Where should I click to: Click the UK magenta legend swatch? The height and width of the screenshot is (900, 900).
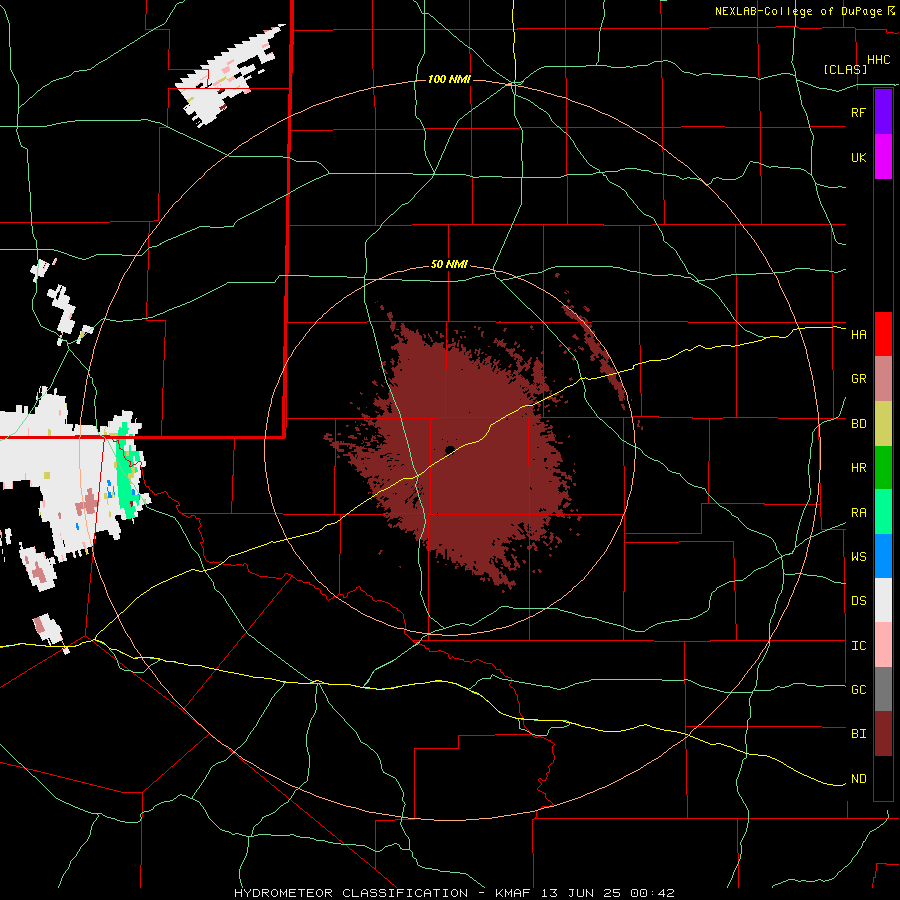[x=883, y=157]
